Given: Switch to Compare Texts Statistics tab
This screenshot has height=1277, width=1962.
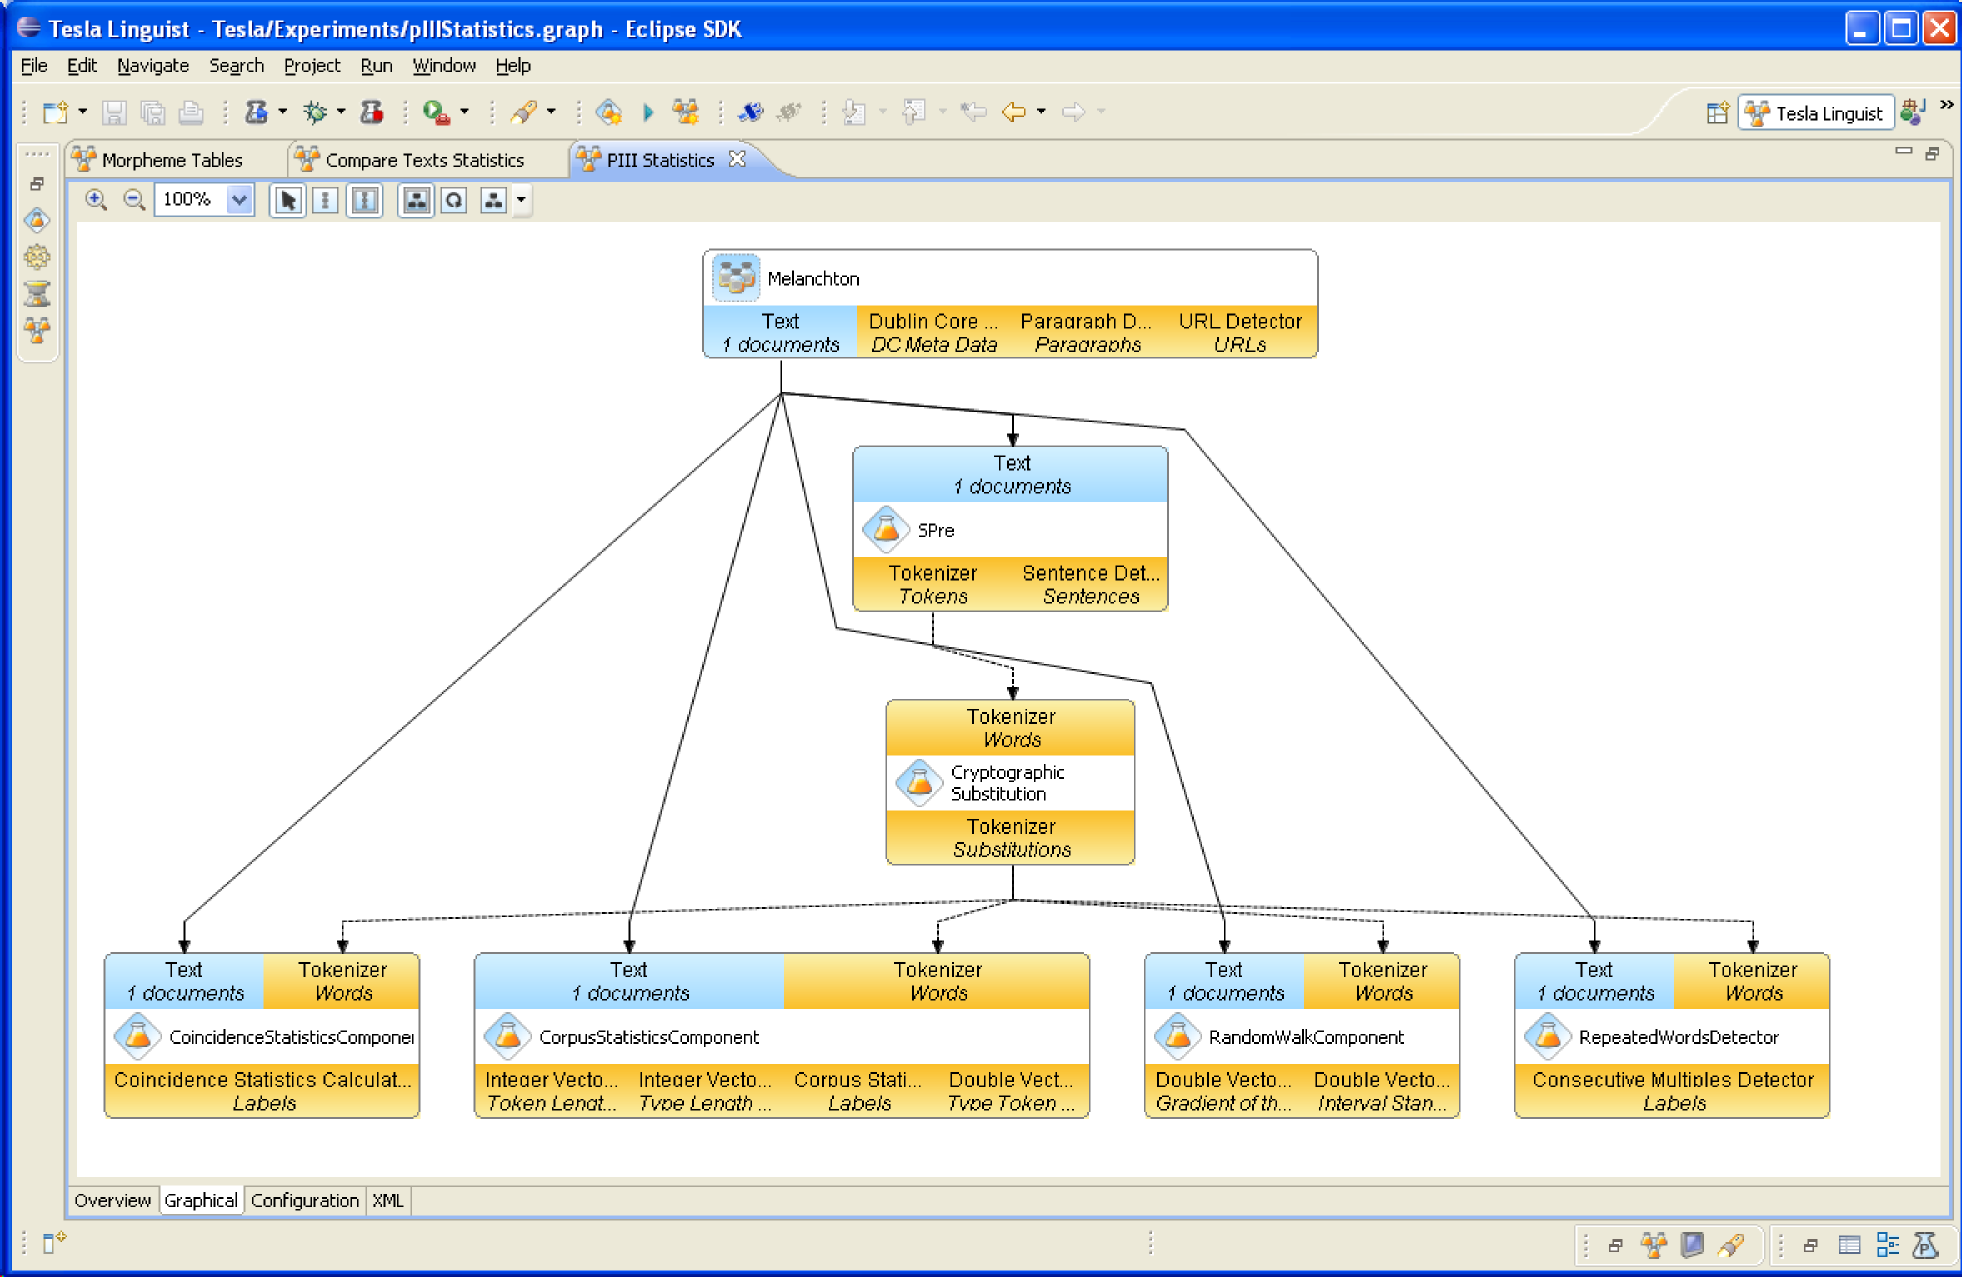Looking at the screenshot, I should coord(424,160).
